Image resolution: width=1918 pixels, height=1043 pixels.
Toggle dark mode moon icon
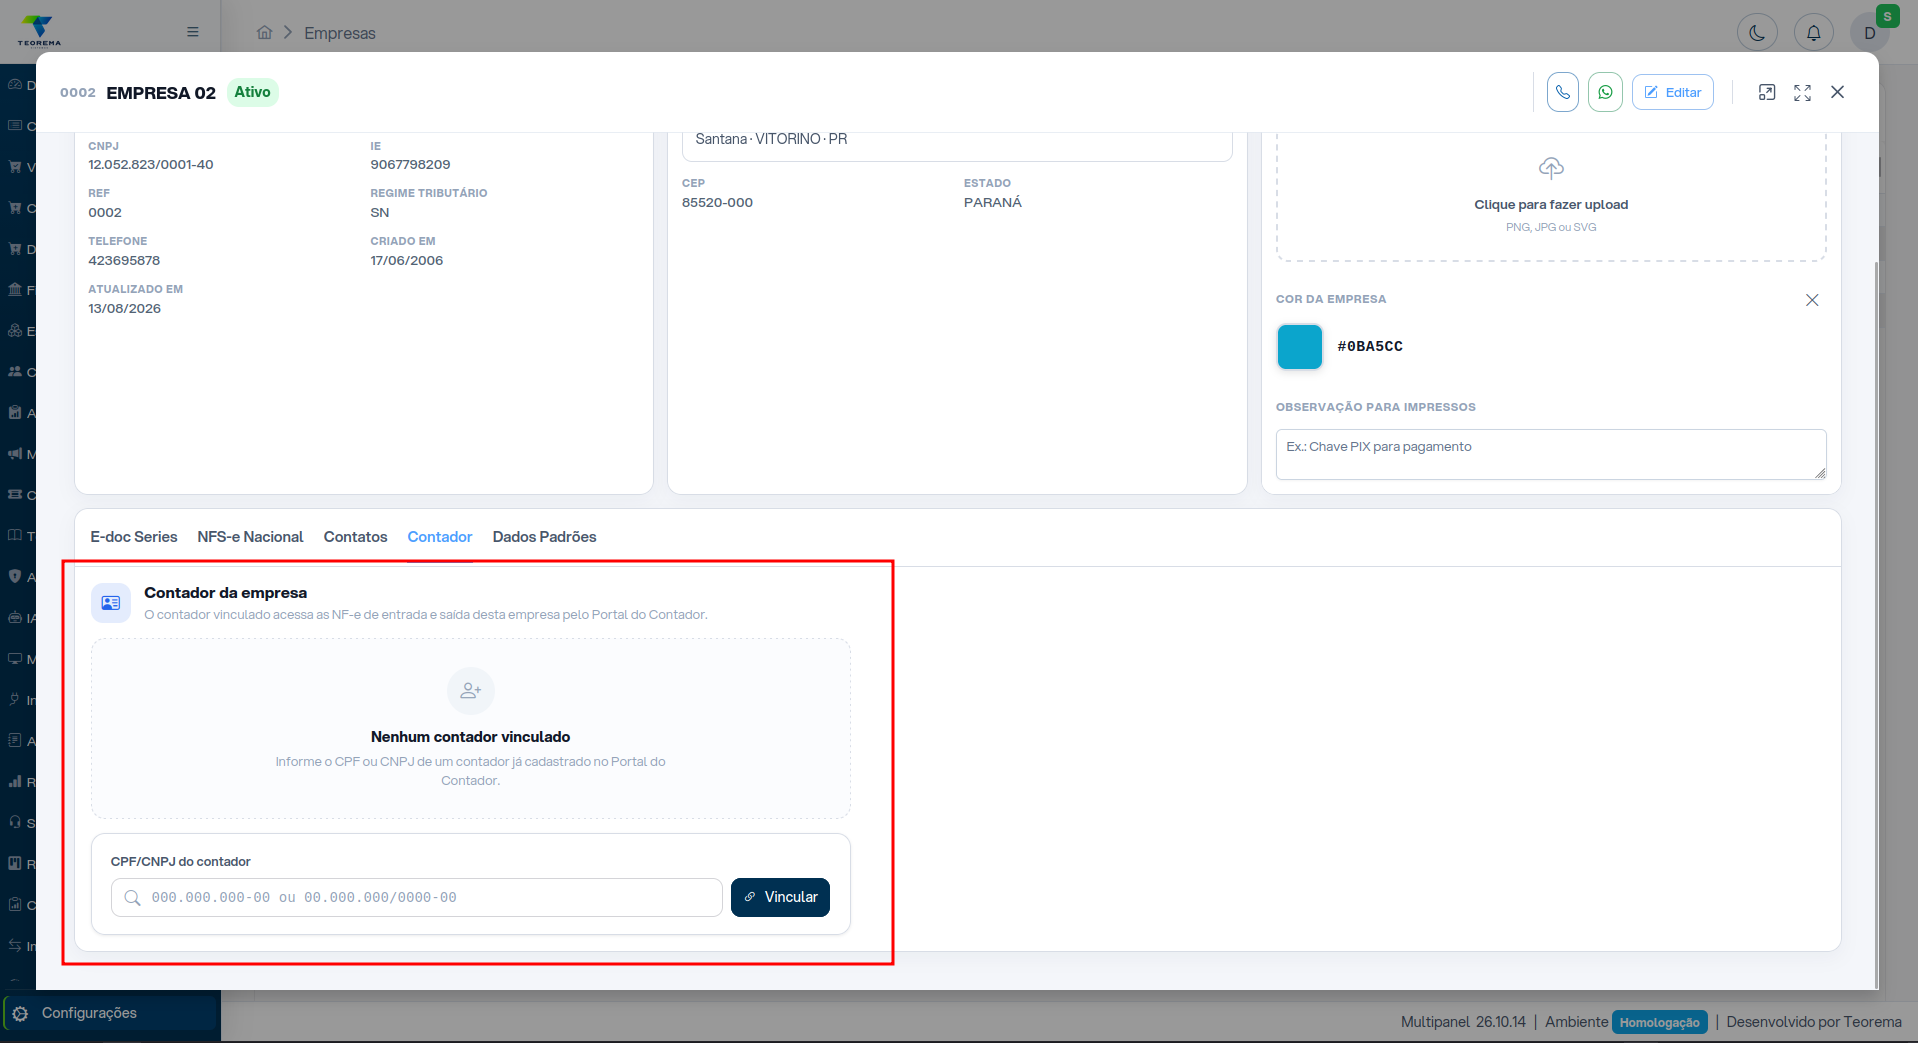[1757, 32]
